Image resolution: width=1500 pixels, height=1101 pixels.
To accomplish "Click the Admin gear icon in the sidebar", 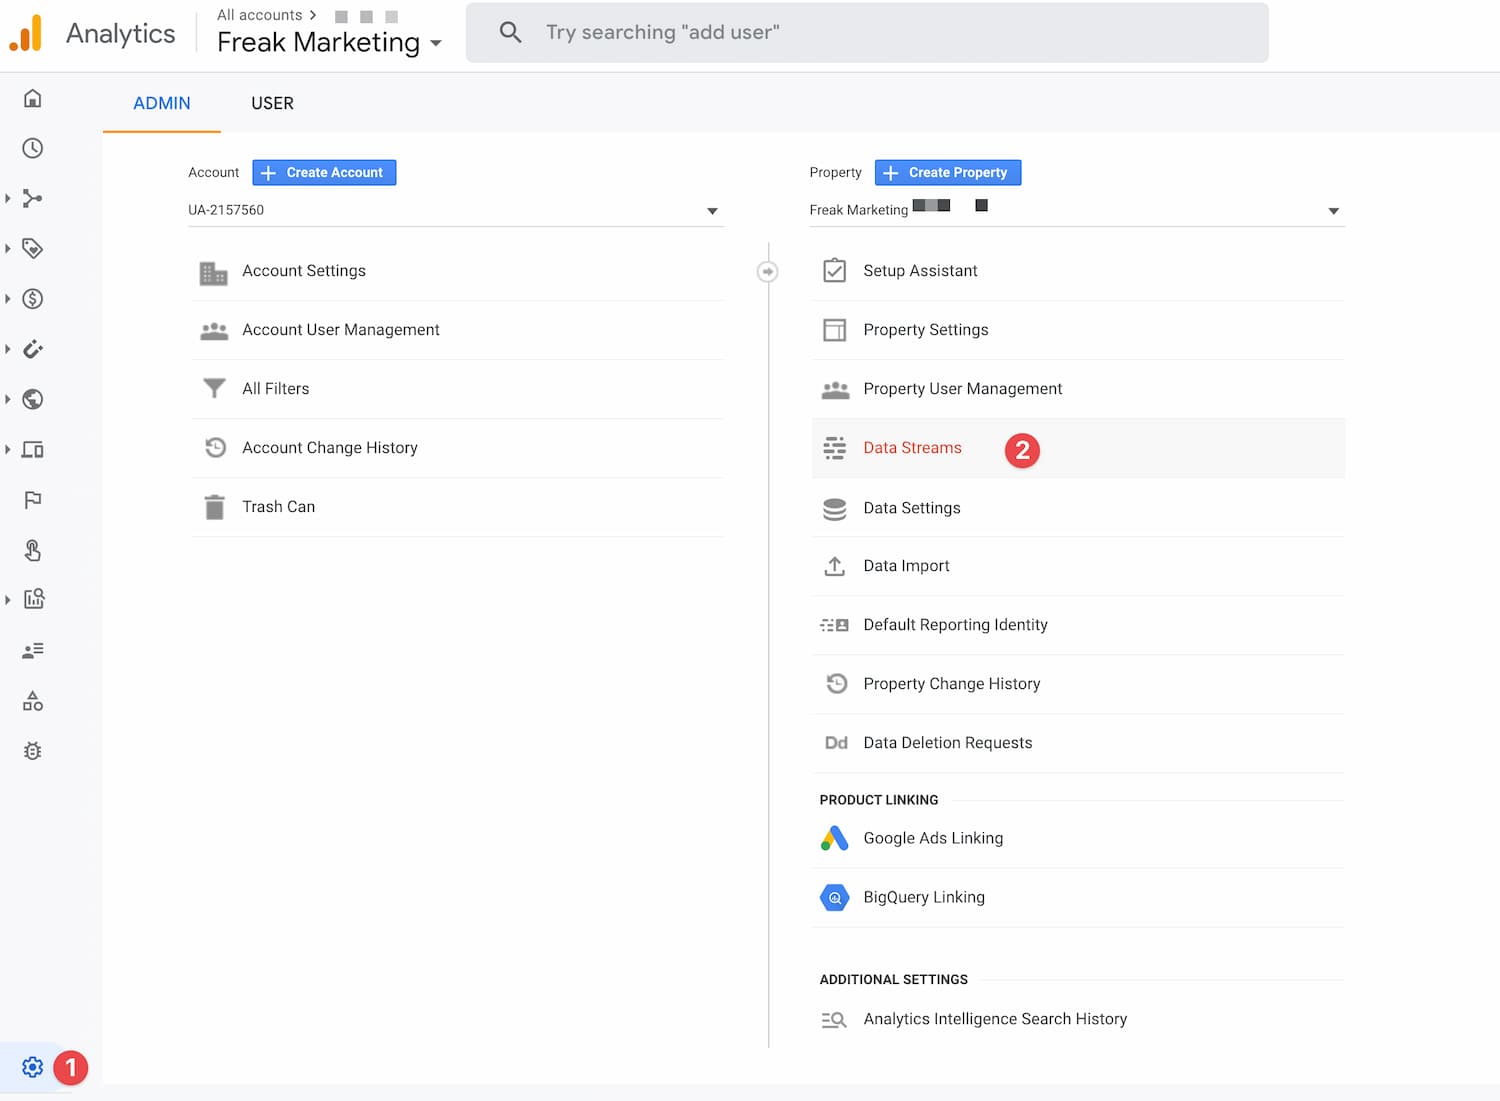I will pos(33,1067).
